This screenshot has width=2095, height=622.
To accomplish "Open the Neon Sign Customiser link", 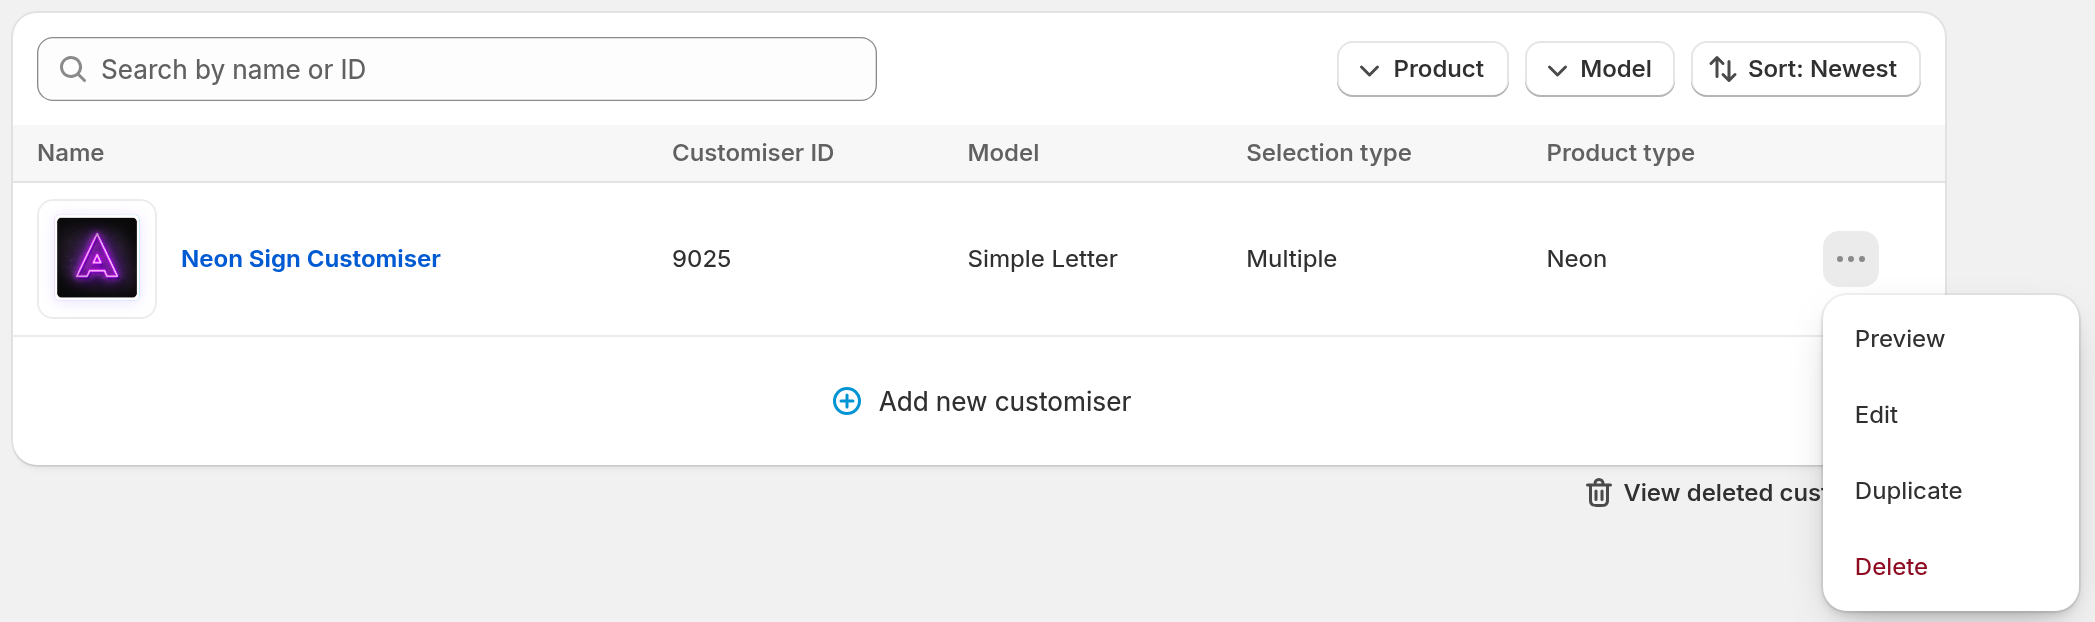I will [x=310, y=259].
